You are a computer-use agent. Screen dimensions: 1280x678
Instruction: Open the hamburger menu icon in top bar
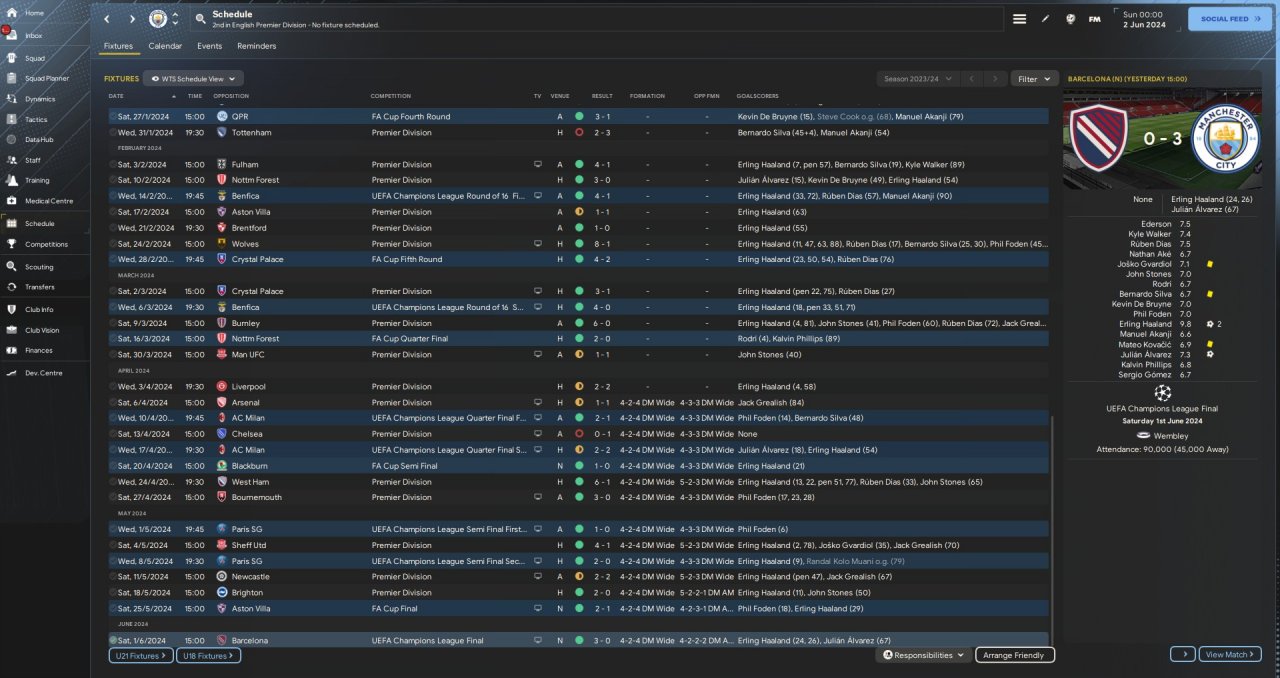[x=1019, y=19]
